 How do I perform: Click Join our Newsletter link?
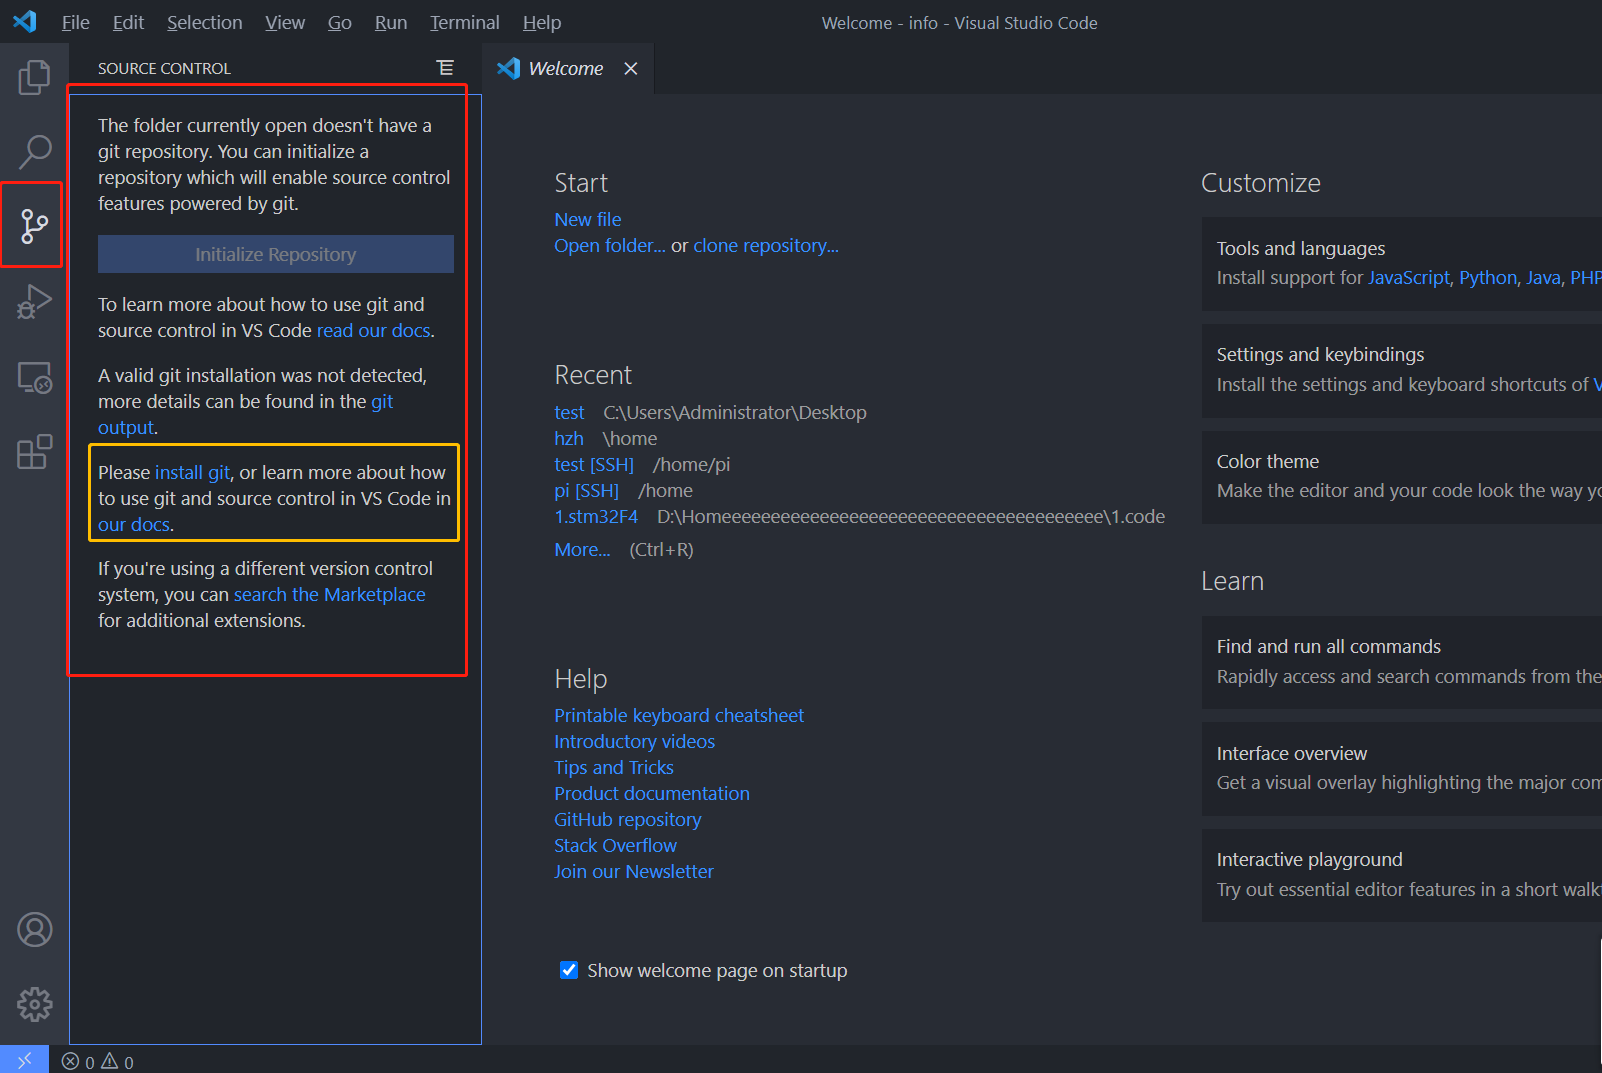[634, 871]
